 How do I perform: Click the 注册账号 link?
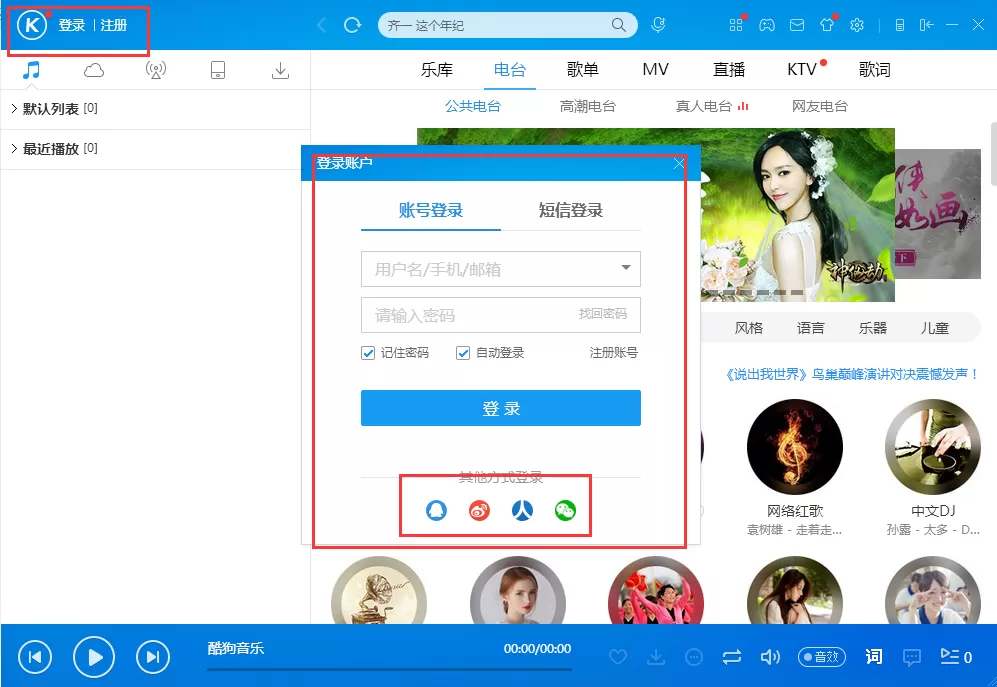pos(614,353)
